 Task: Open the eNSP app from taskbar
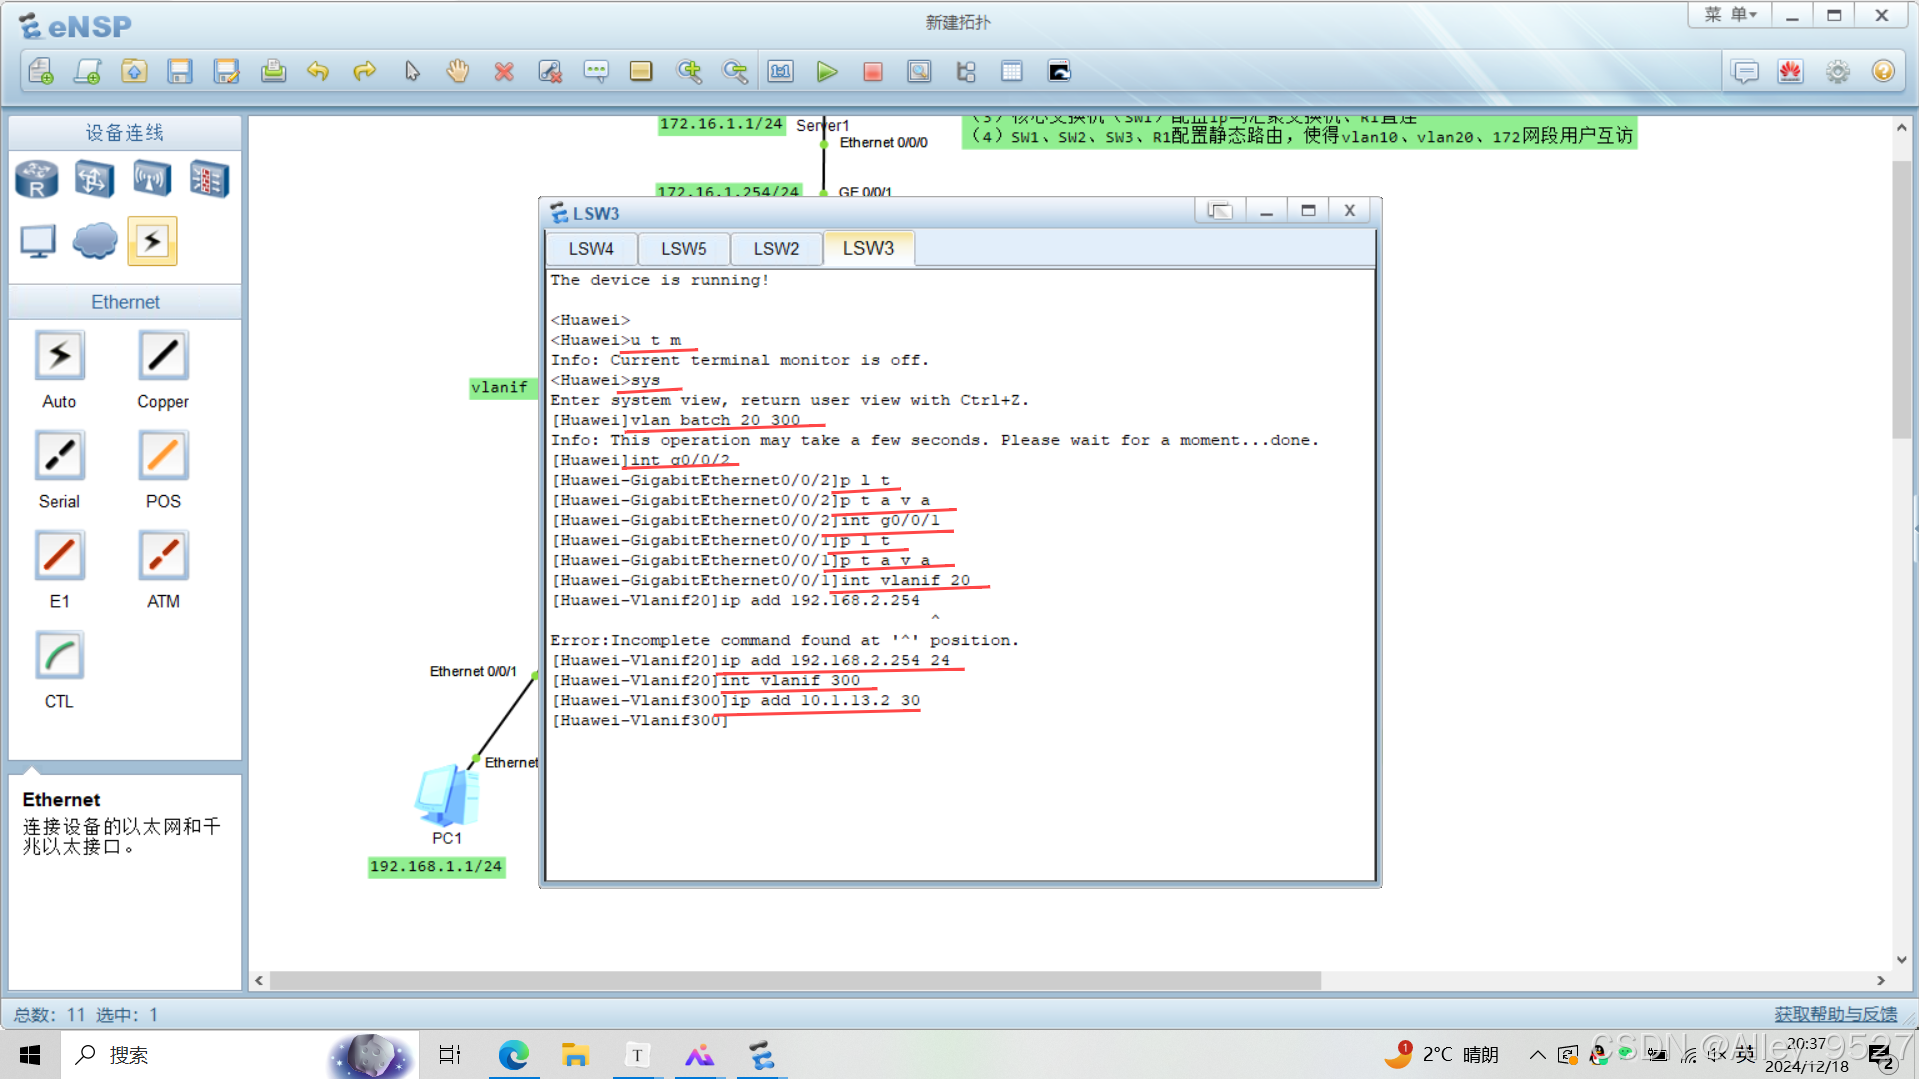pos(762,1055)
